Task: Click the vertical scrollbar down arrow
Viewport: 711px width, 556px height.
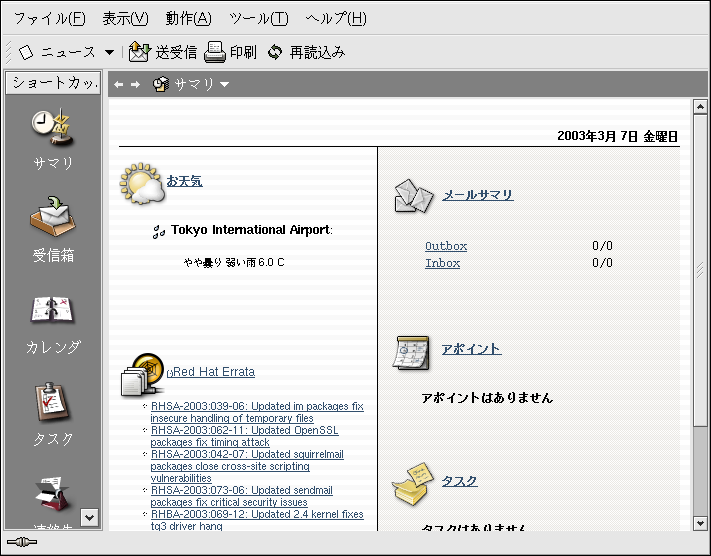Action: click(x=700, y=523)
